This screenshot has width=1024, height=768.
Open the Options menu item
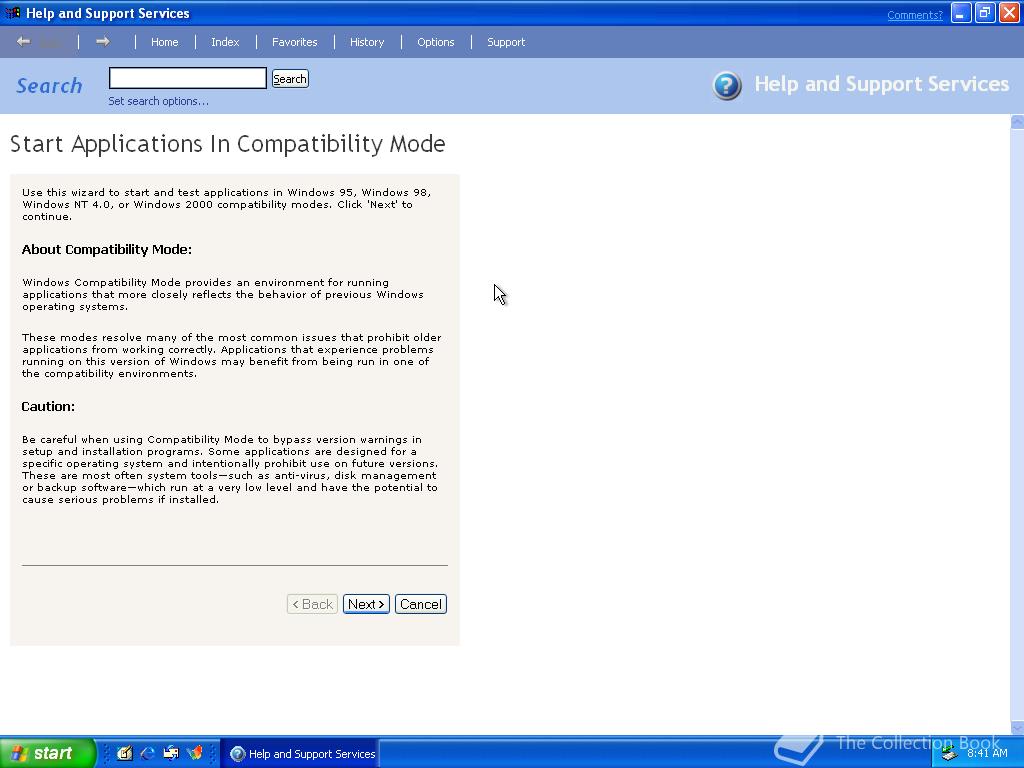pos(436,42)
